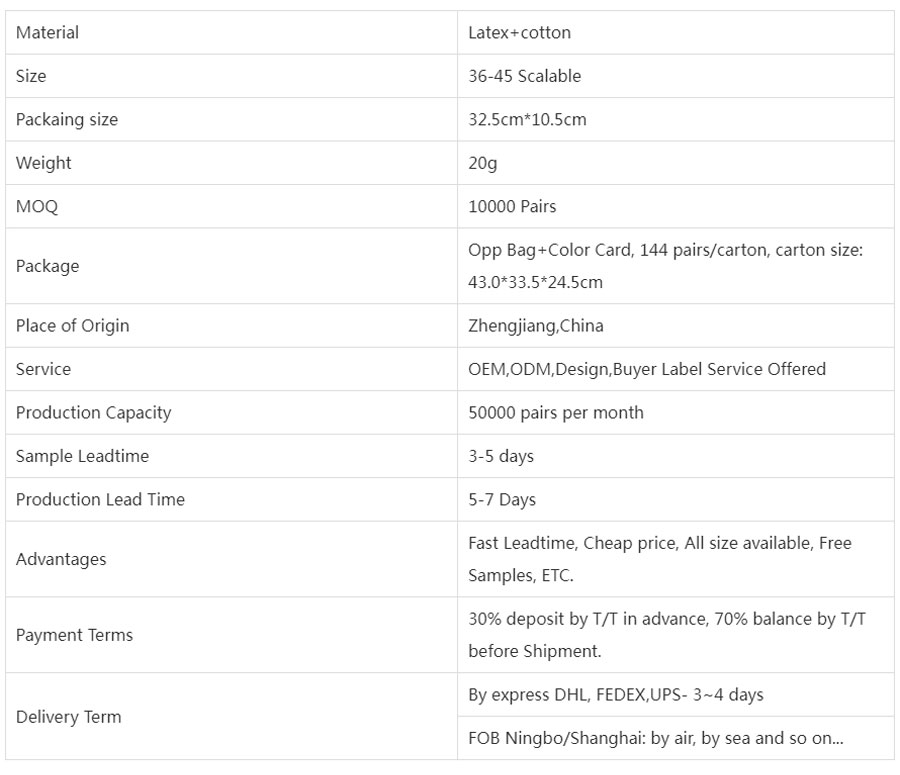The image size is (900, 775).
Task: Select the Service row label
Action: pyautogui.click(x=43, y=369)
